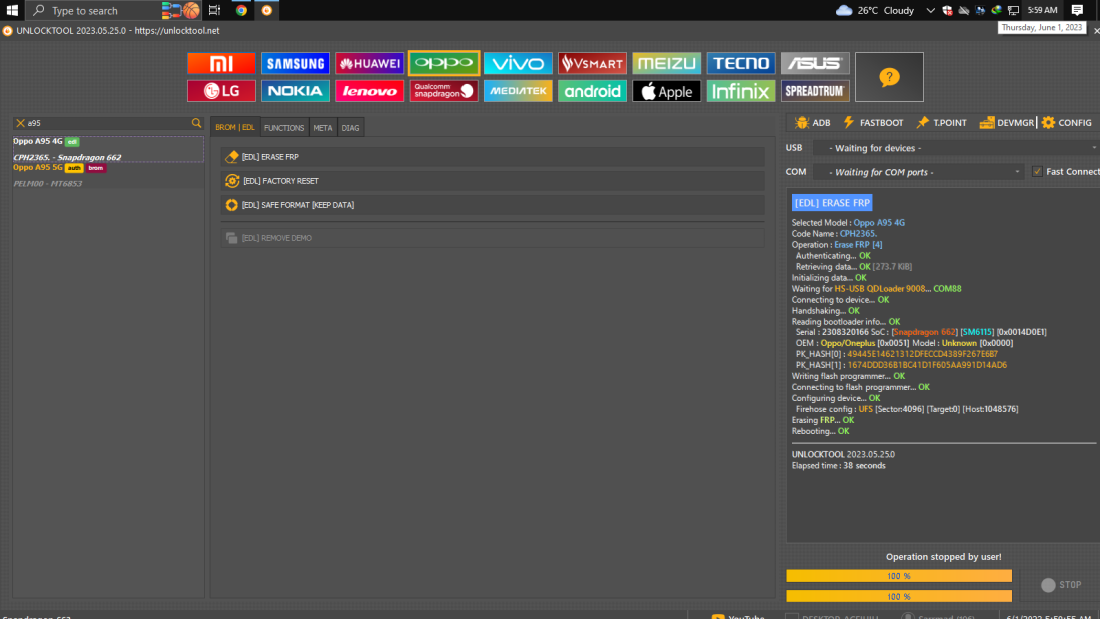The image size is (1100, 619).
Task: Open ADB tools
Action: [813, 122]
